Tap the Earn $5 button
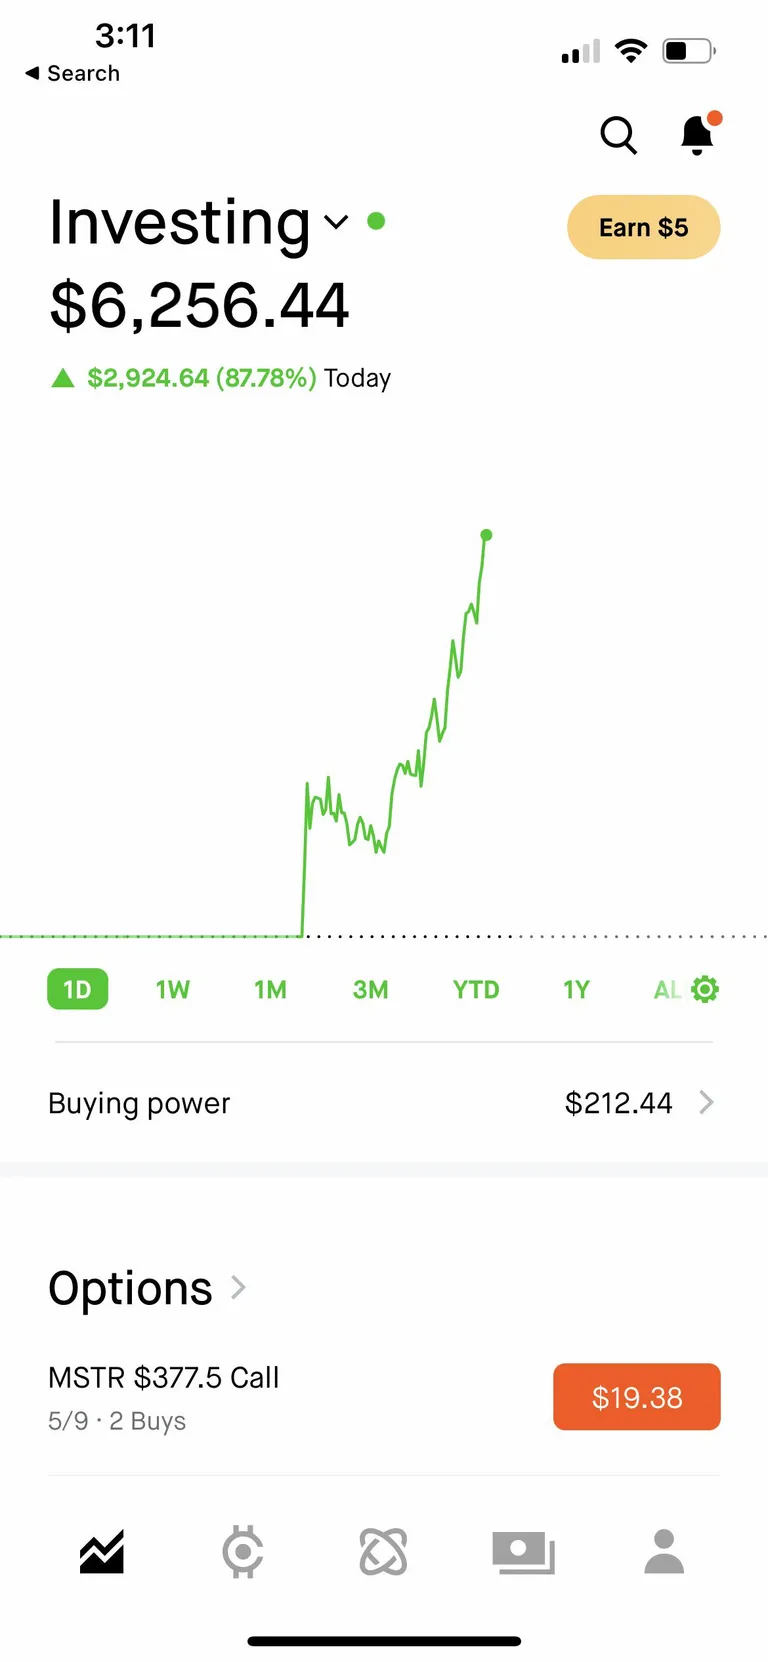The width and height of the screenshot is (768, 1662). [x=643, y=227]
